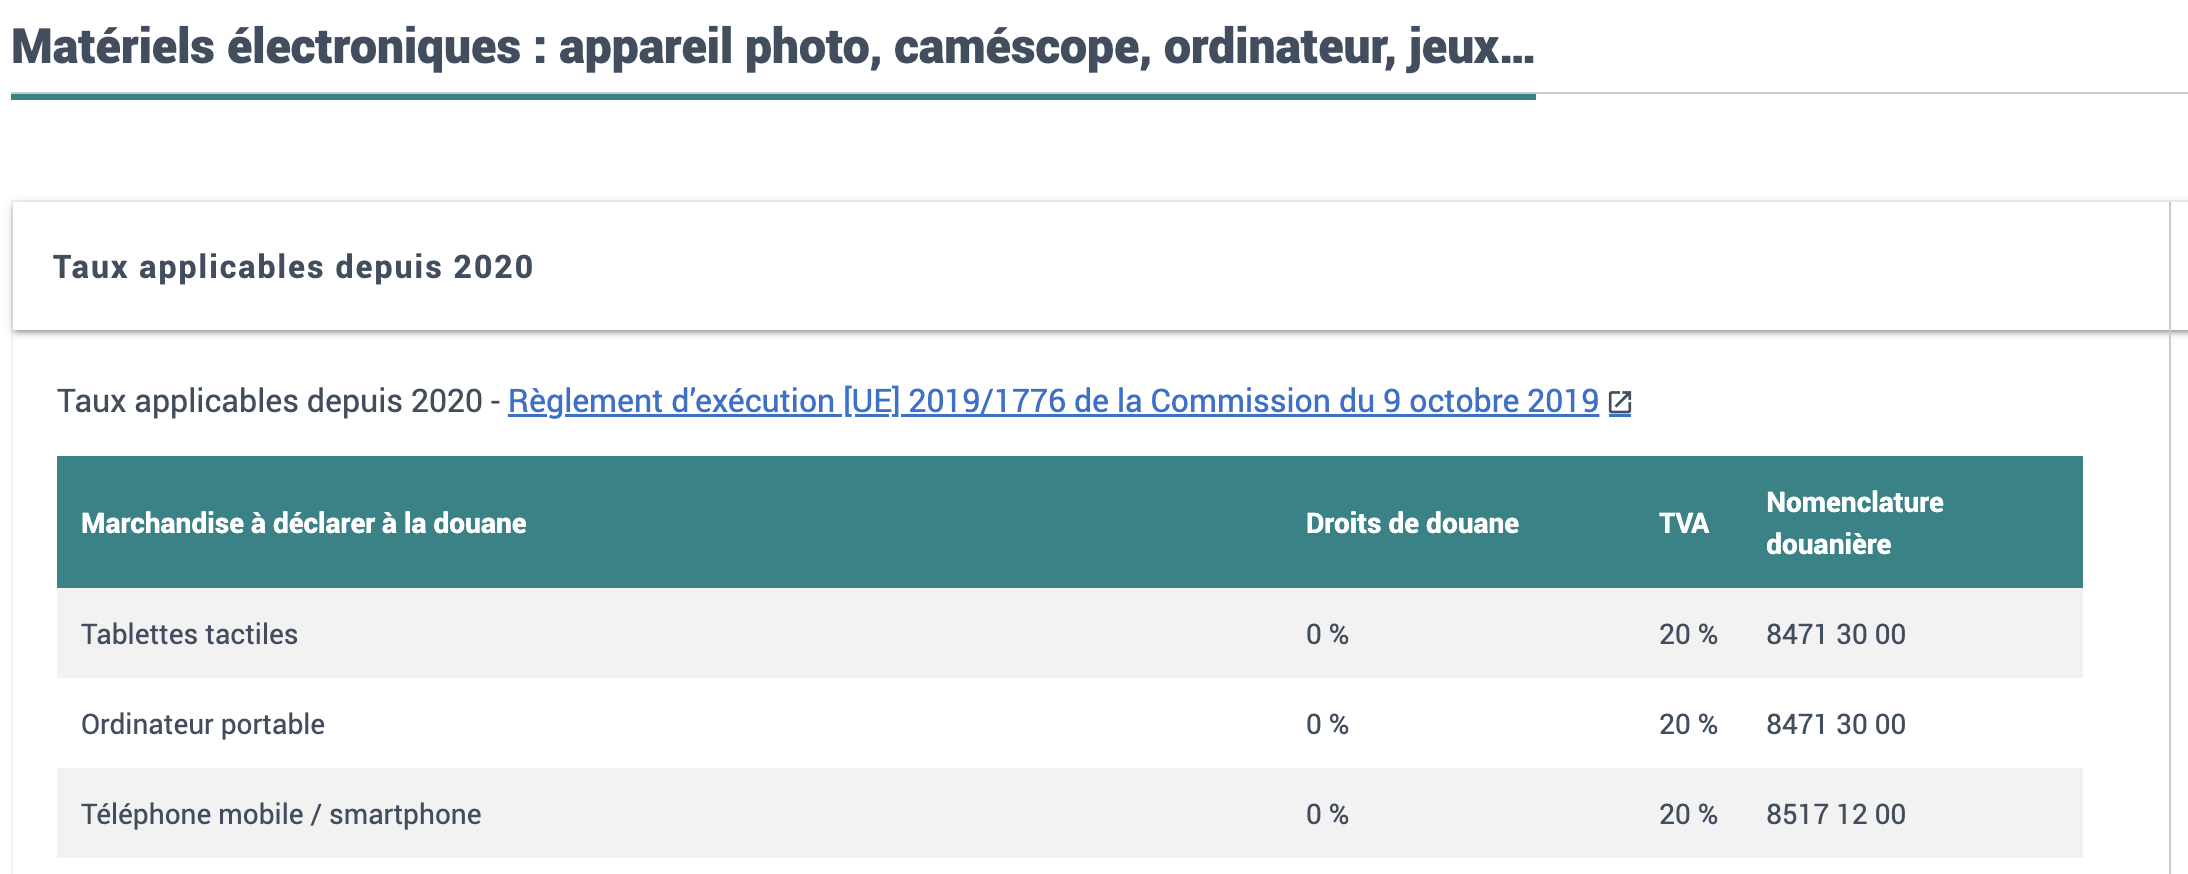Click the customs duty value for Ordinateur portable
The height and width of the screenshot is (874, 2188).
click(x=1327, y=724)
